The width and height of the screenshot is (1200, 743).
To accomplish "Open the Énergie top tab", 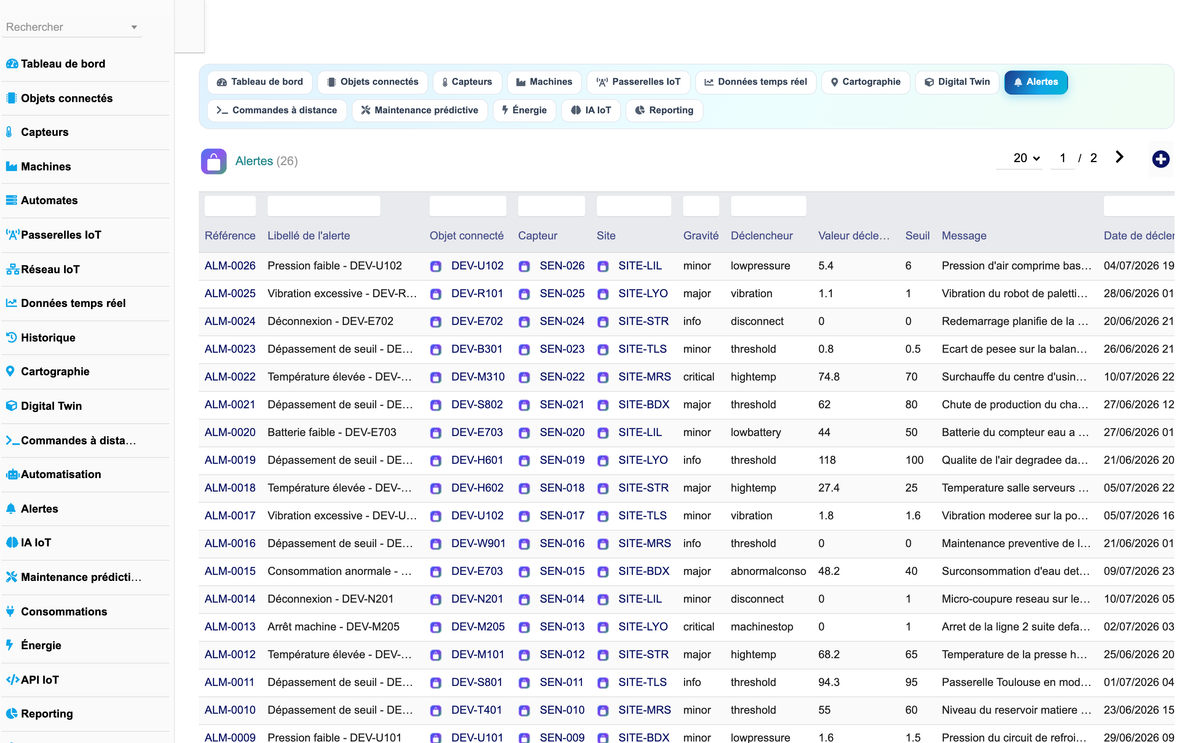I will tap(524, 110).
